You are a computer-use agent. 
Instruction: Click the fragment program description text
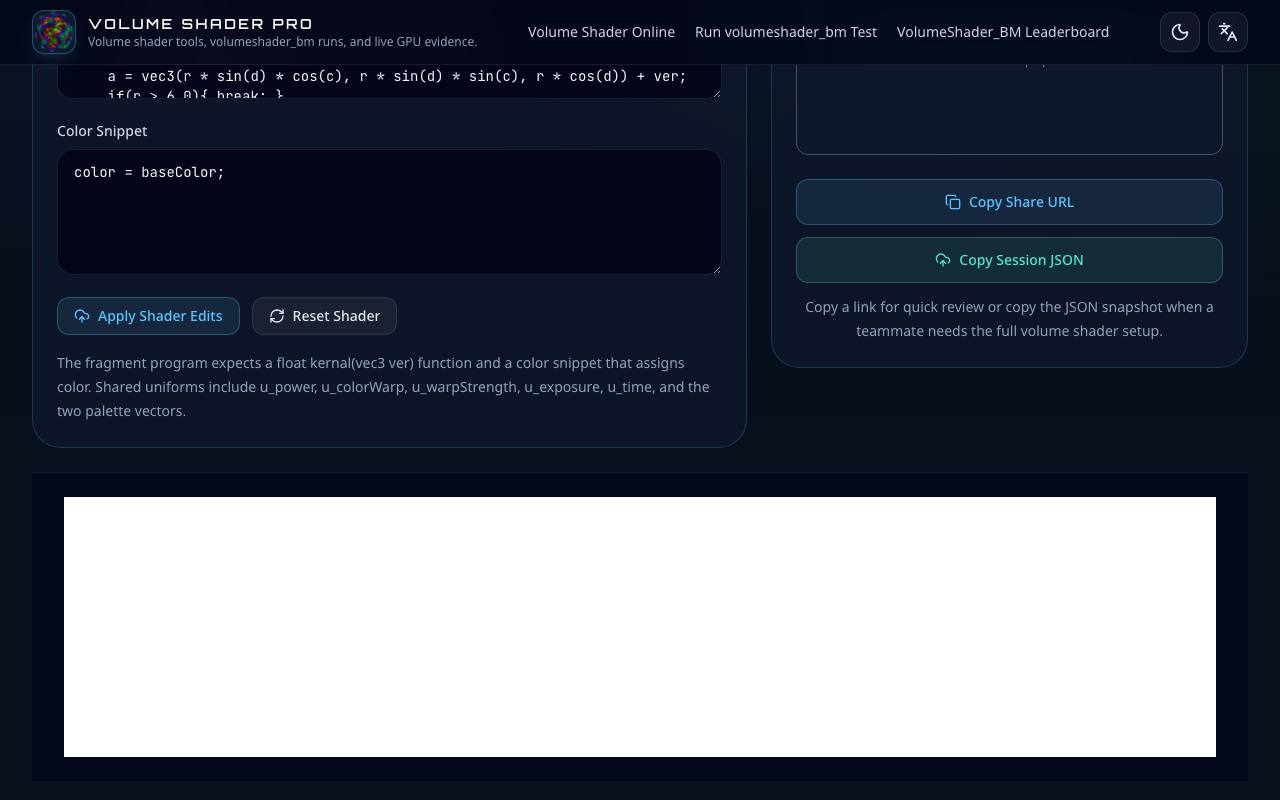[383, 387]
